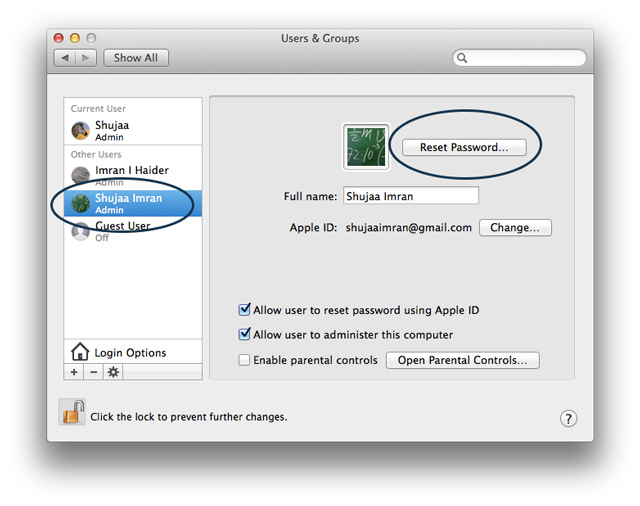Remove selected user with minus button

coord(93,372)
